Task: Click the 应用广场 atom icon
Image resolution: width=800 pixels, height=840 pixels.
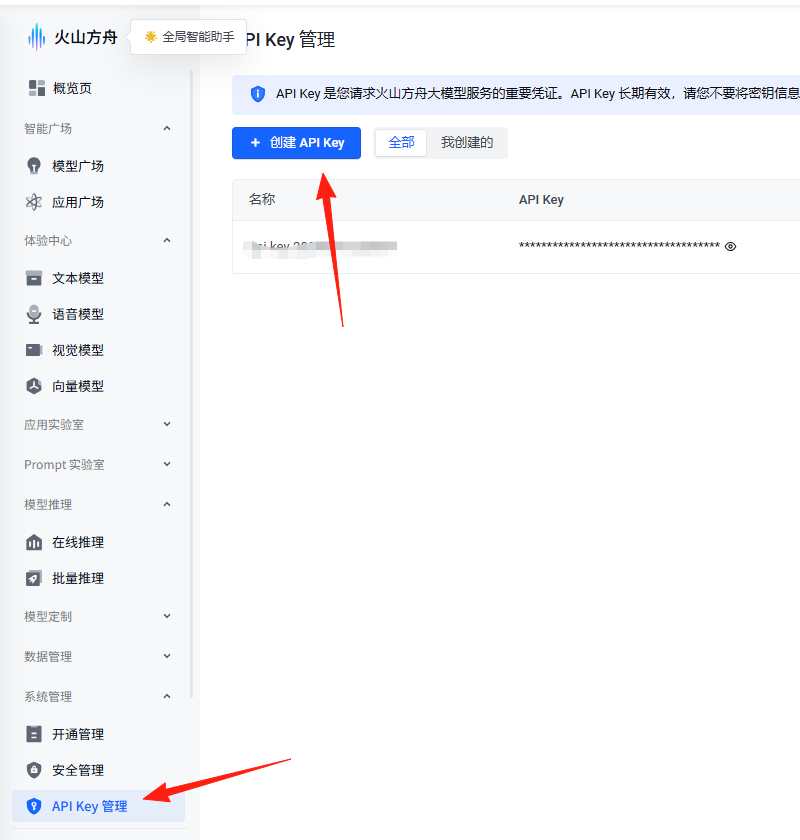Action: click(x=34, y=202)
